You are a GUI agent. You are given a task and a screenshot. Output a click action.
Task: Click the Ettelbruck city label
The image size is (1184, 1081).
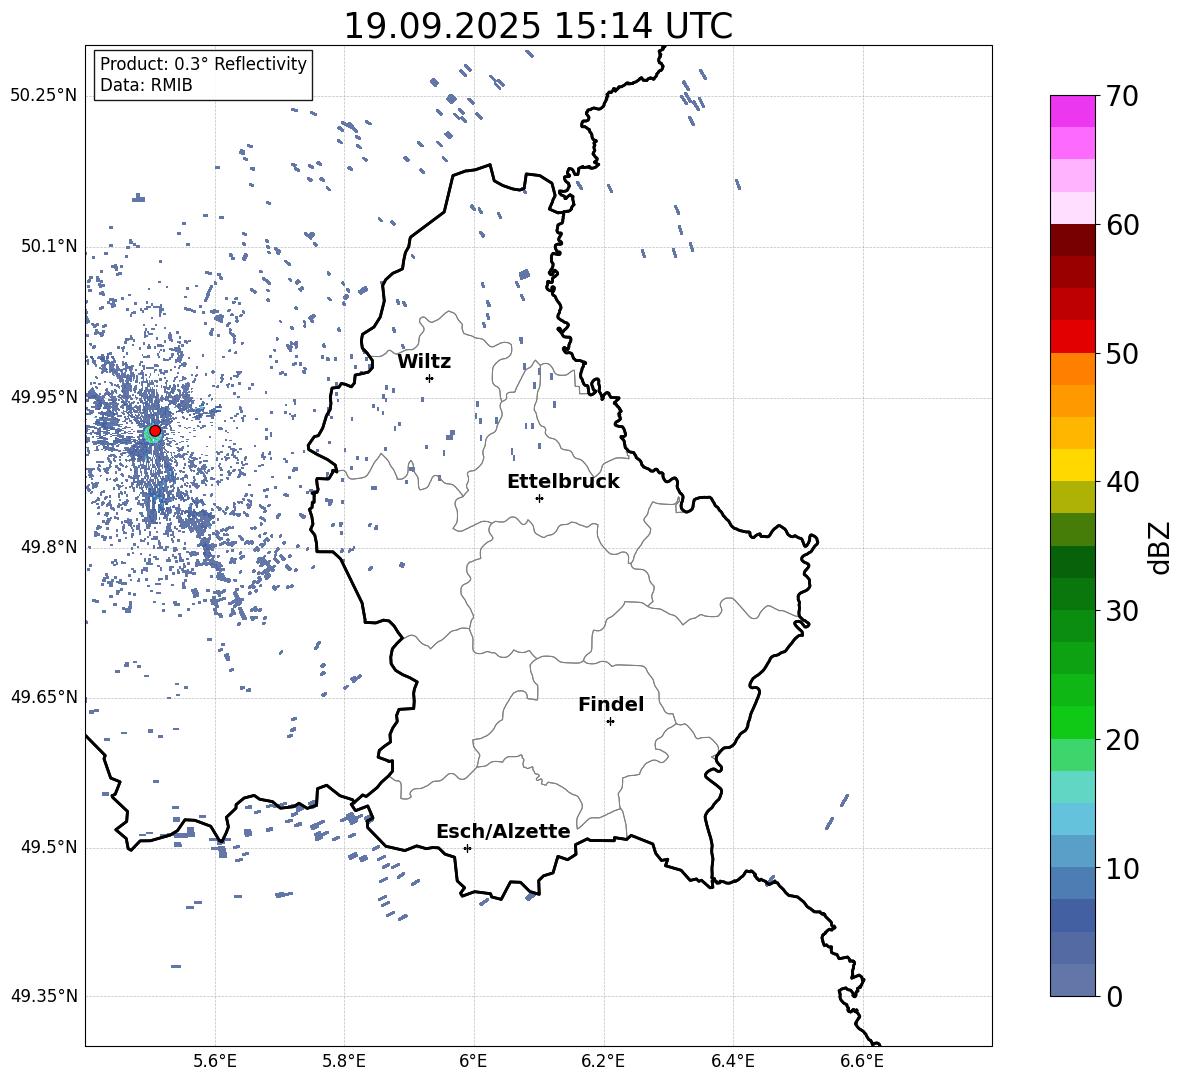563,482
